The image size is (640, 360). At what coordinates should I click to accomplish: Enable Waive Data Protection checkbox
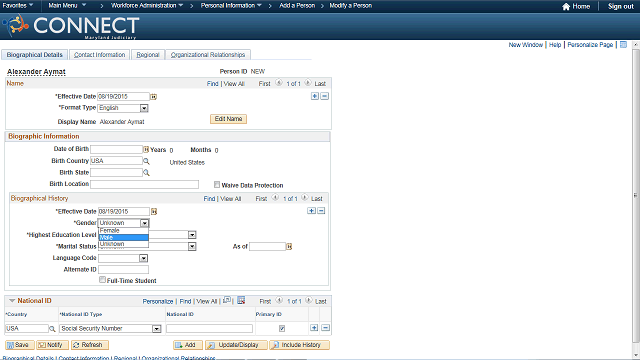(x=217, y=184)
